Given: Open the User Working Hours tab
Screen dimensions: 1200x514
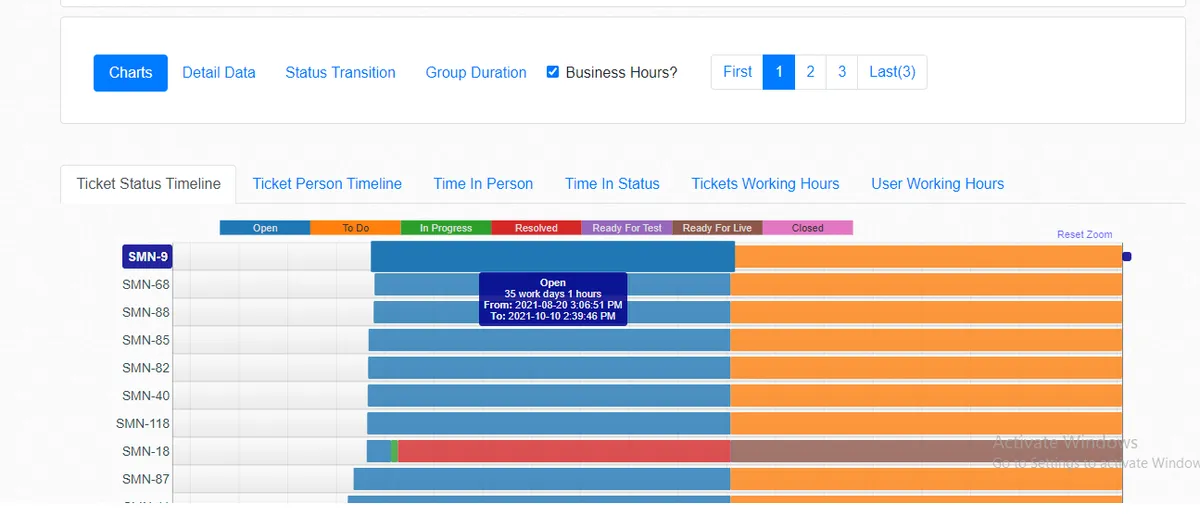Looking at the screenshot, I should pyautogui.click(x=937, y=184).
